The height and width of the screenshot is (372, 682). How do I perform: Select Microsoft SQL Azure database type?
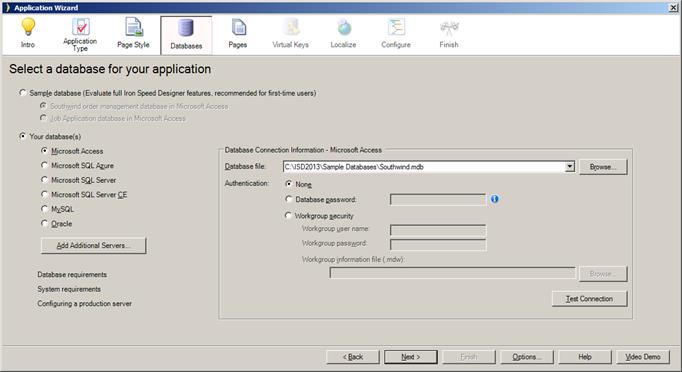pos(44,165)
